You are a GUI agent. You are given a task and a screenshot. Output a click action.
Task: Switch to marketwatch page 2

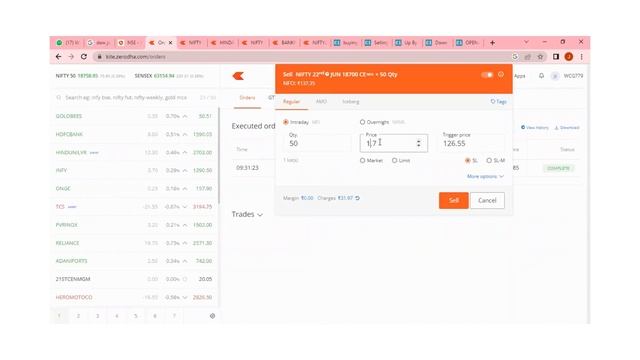tap(78, 316)
